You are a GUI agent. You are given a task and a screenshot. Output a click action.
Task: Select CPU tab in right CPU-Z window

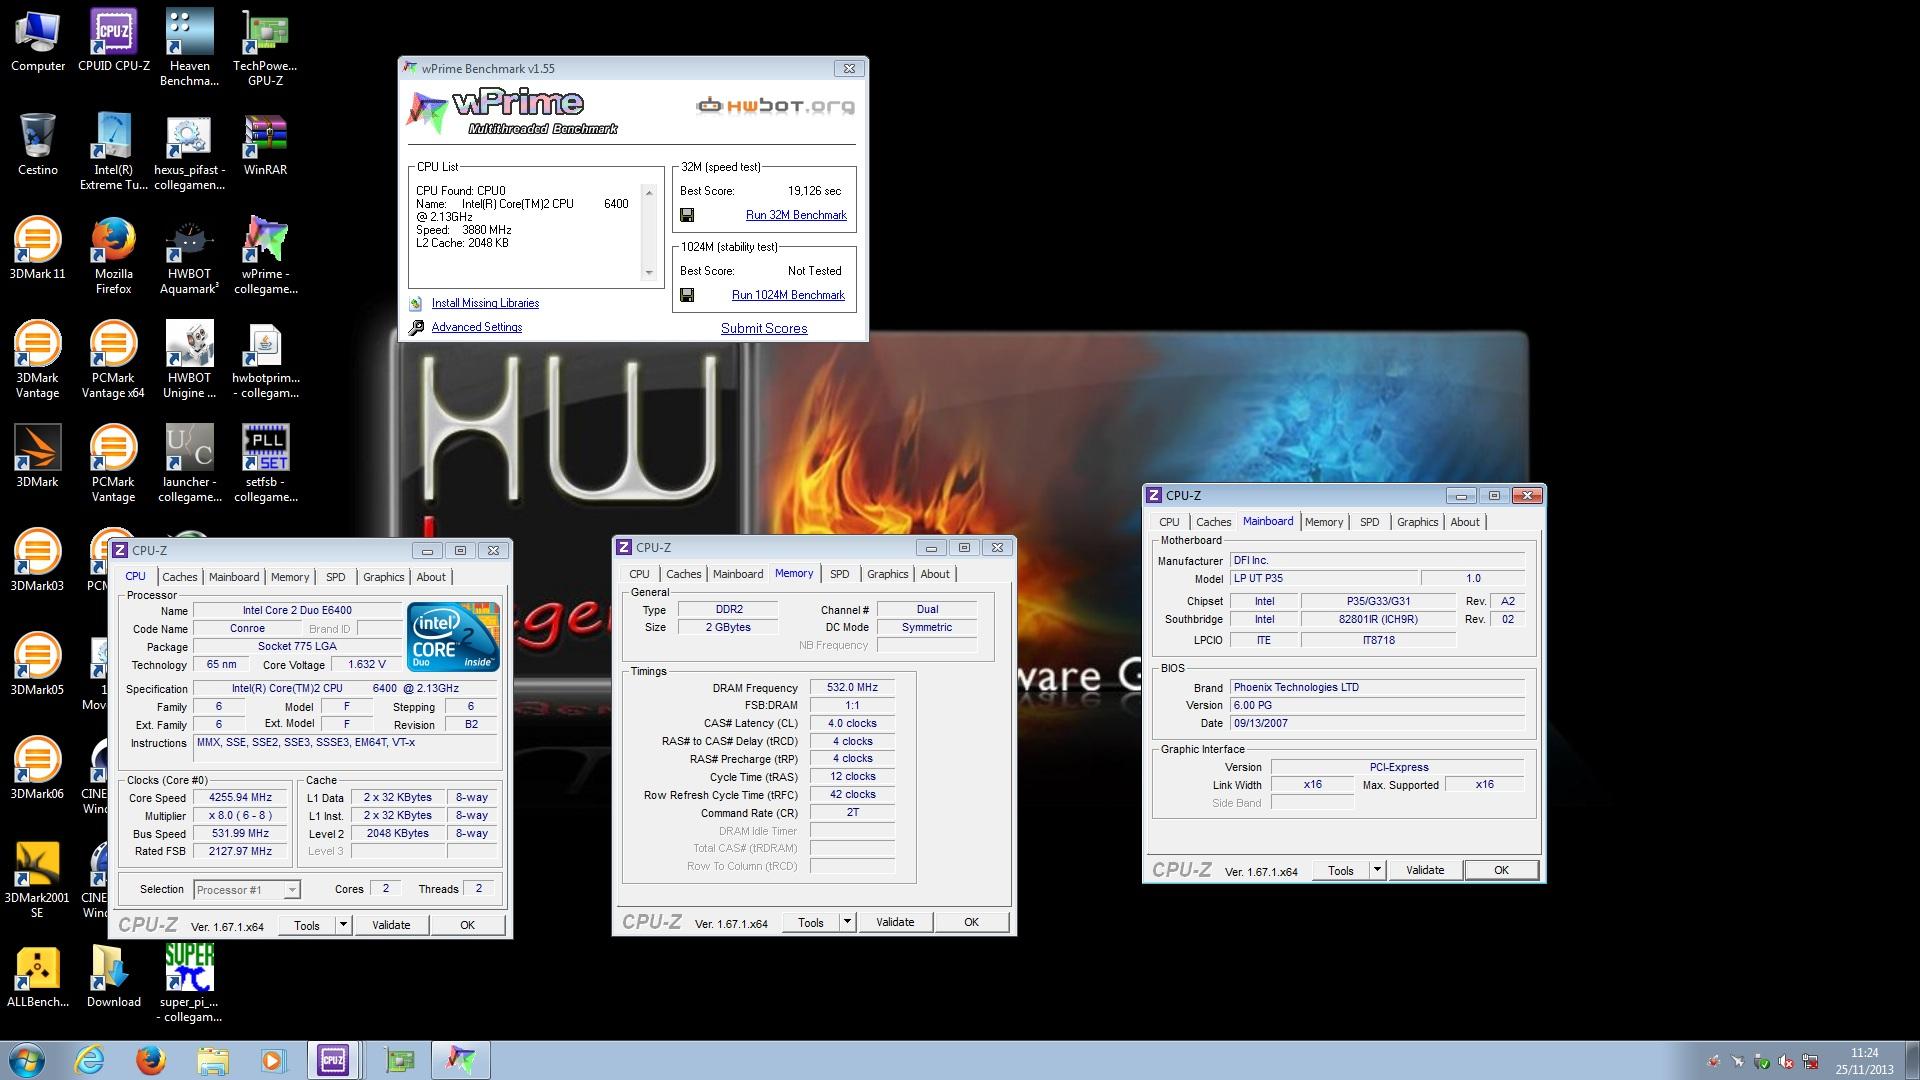[1169, 522]
